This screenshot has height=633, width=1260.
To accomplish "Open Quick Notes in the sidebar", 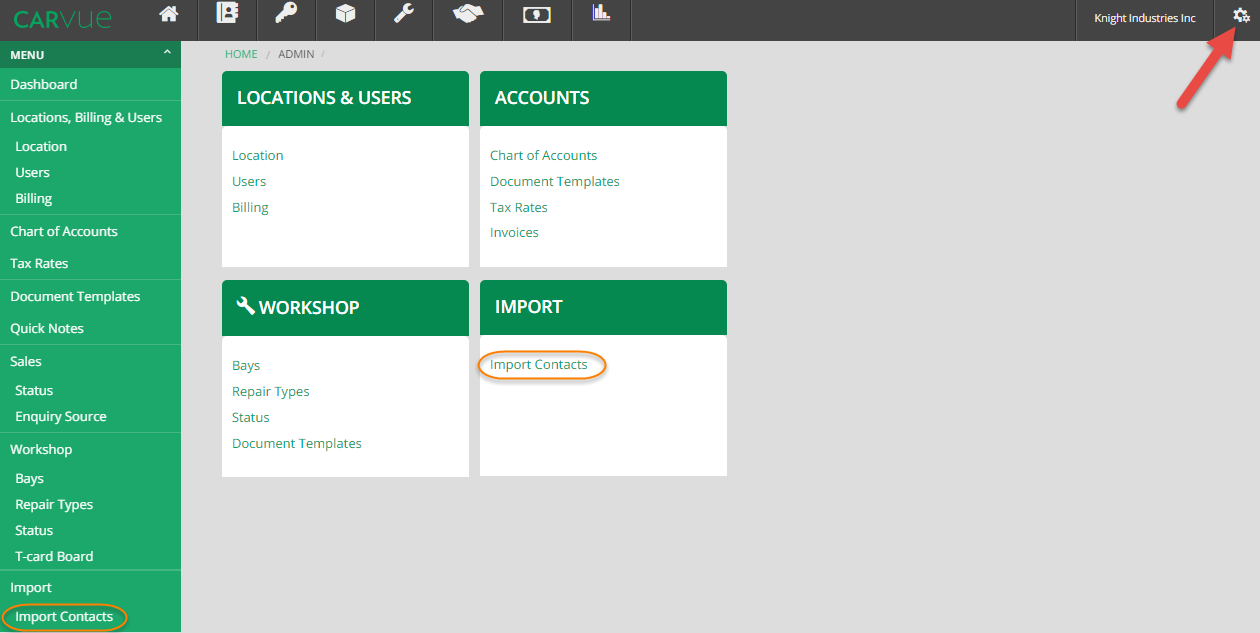I will (x=47, y=328).
